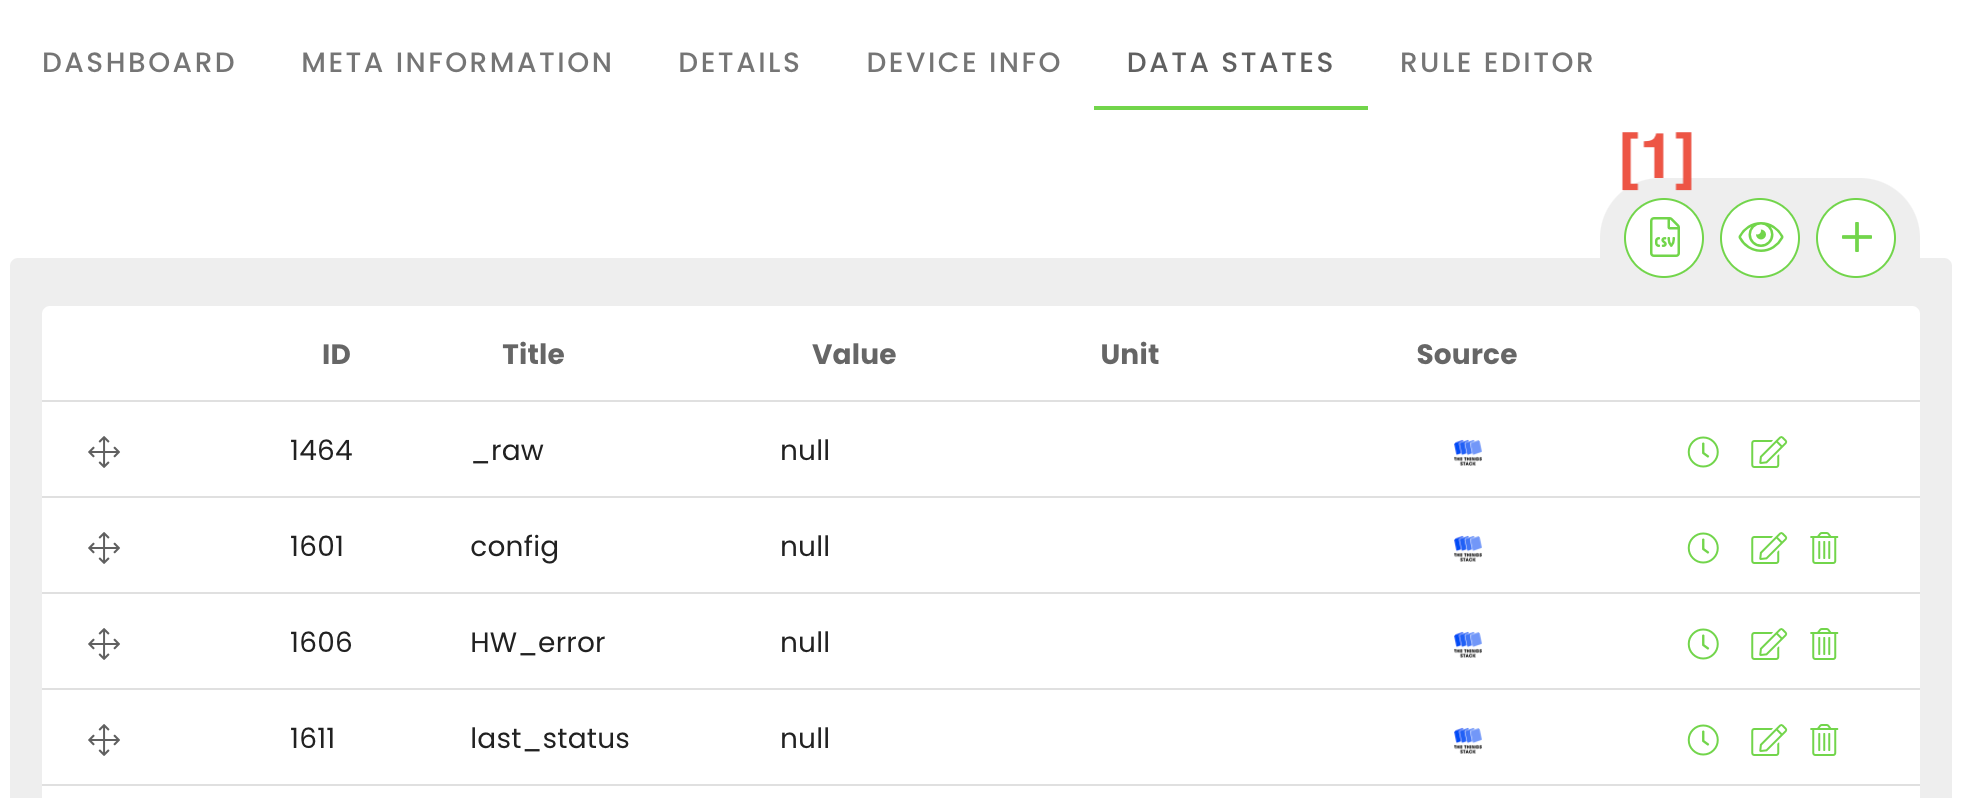
Task: View history clock for config state
Action: (1702, 548)
